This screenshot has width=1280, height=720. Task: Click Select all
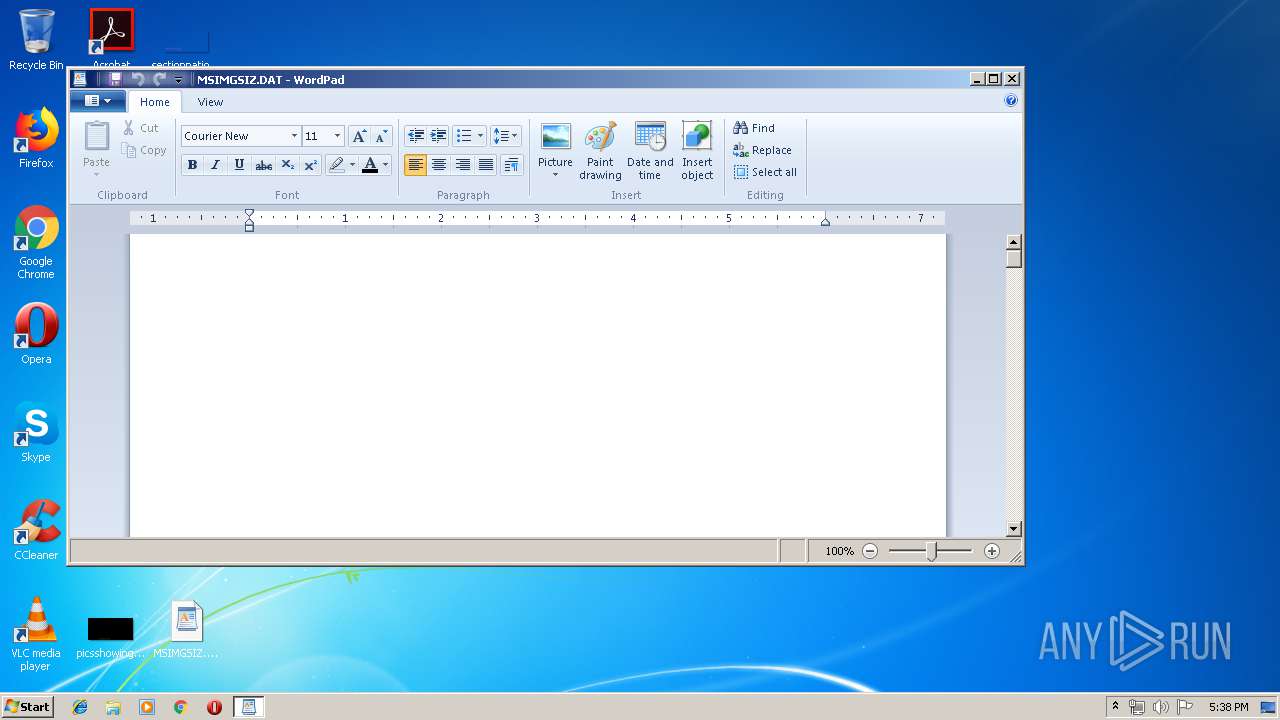[765, 172]
